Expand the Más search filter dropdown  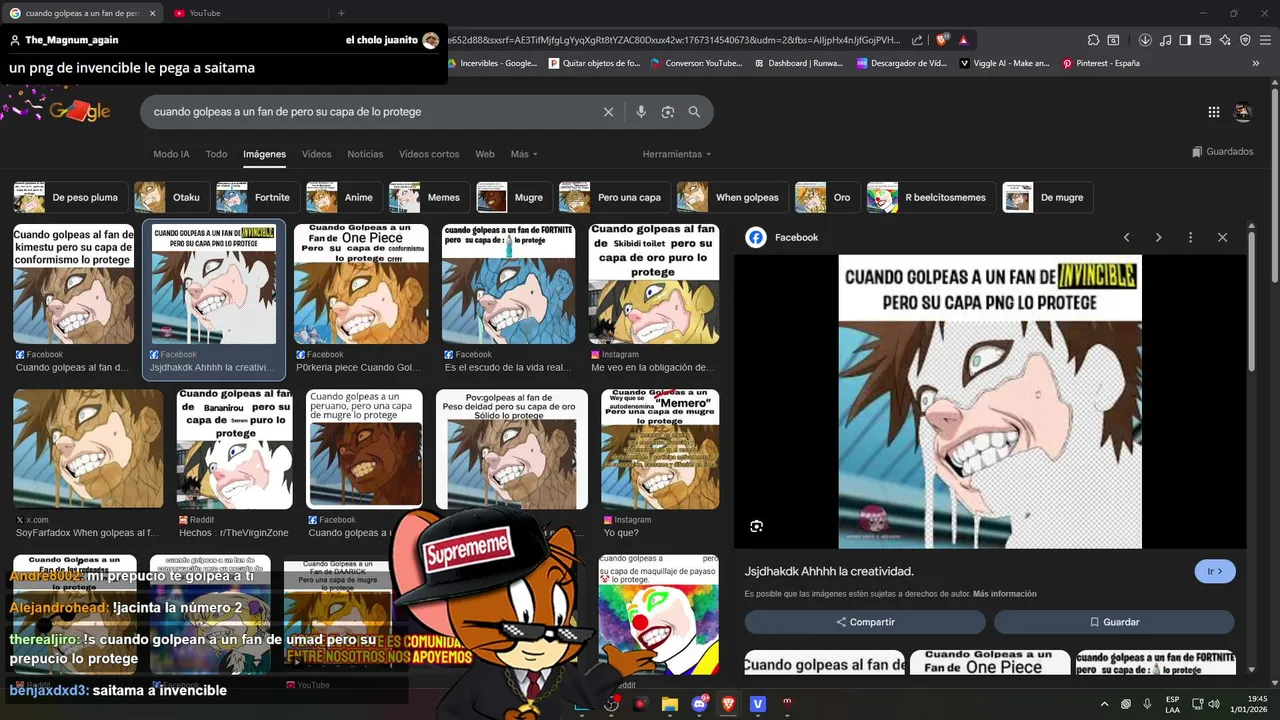524,154
